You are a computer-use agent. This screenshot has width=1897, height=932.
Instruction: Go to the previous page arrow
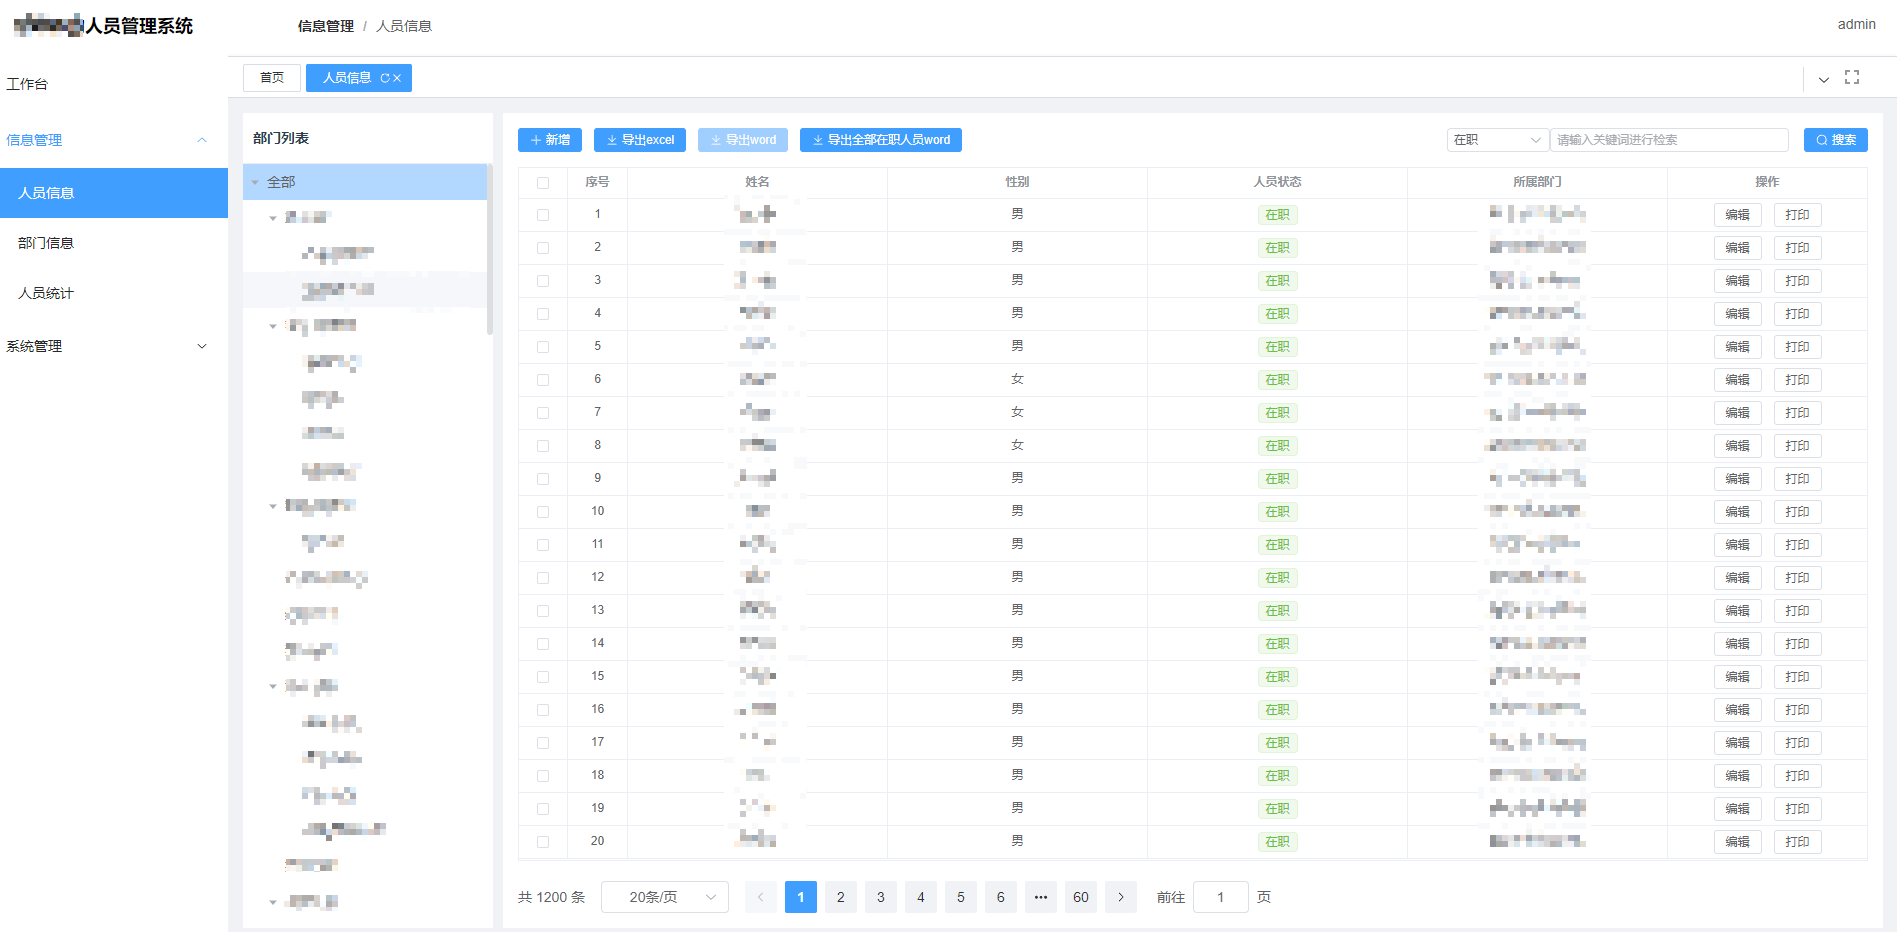coord(761,897)
